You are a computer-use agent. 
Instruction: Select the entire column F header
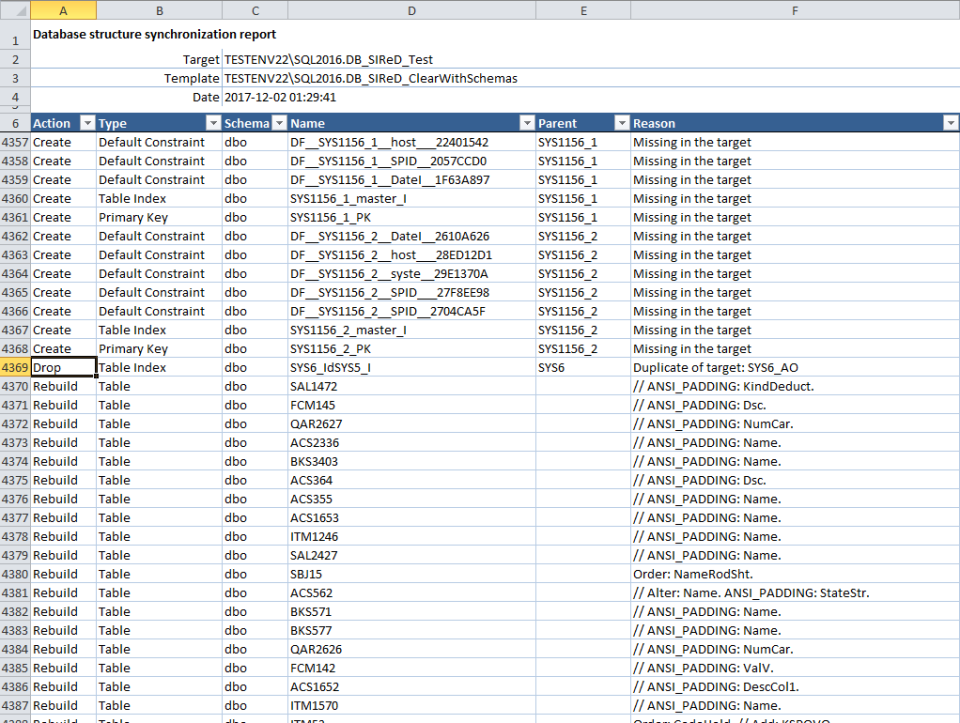pyautogui.click(x=794, y=9)
